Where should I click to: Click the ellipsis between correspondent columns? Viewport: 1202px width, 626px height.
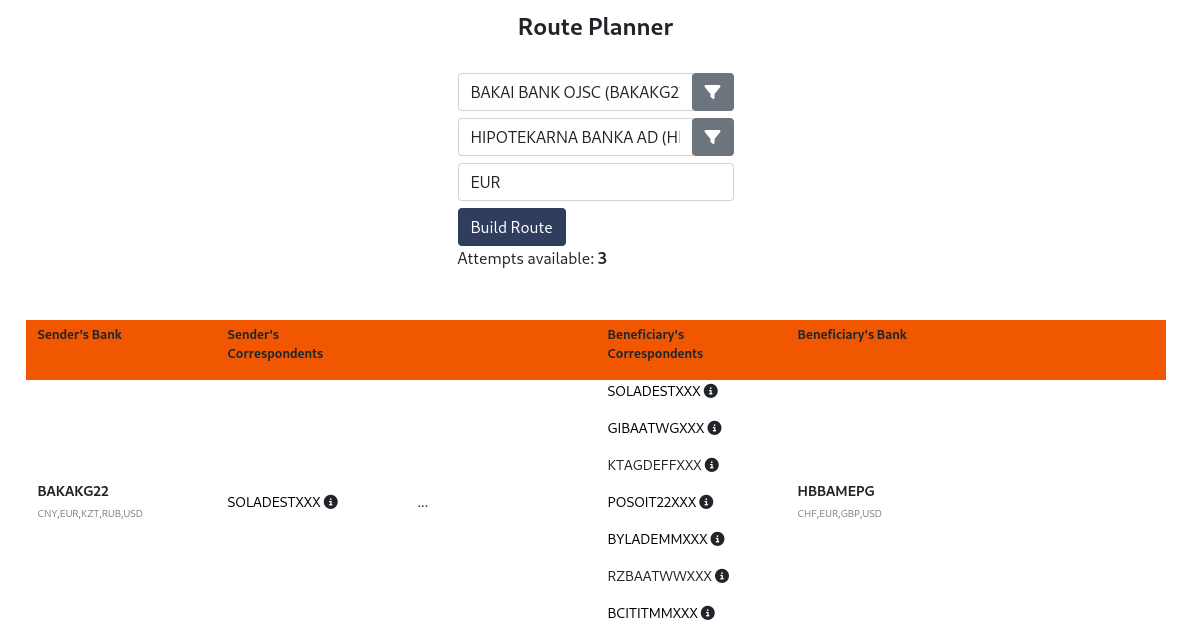423,503
